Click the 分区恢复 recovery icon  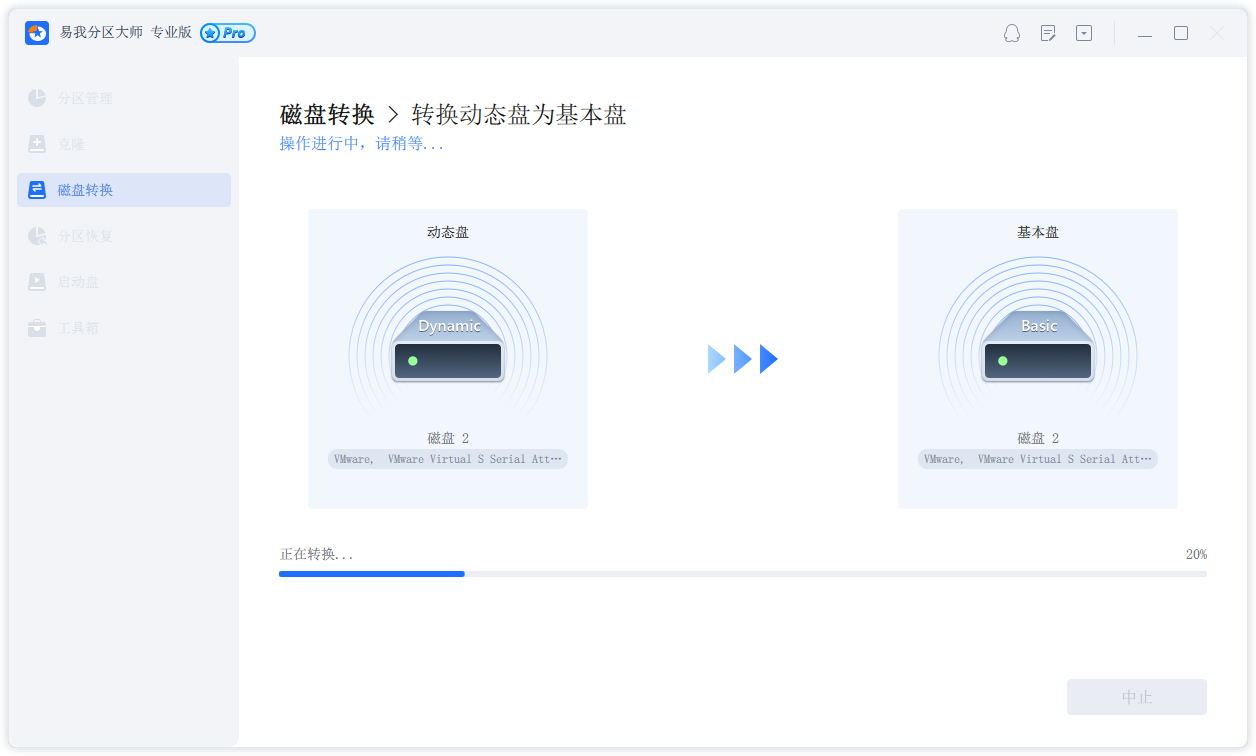coord(37,236)
